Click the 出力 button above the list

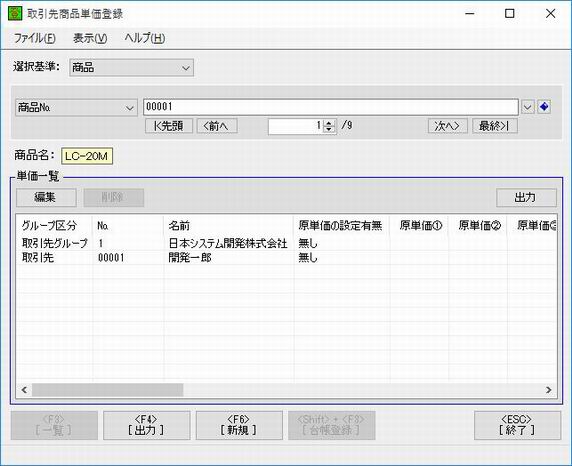[526, 197]
